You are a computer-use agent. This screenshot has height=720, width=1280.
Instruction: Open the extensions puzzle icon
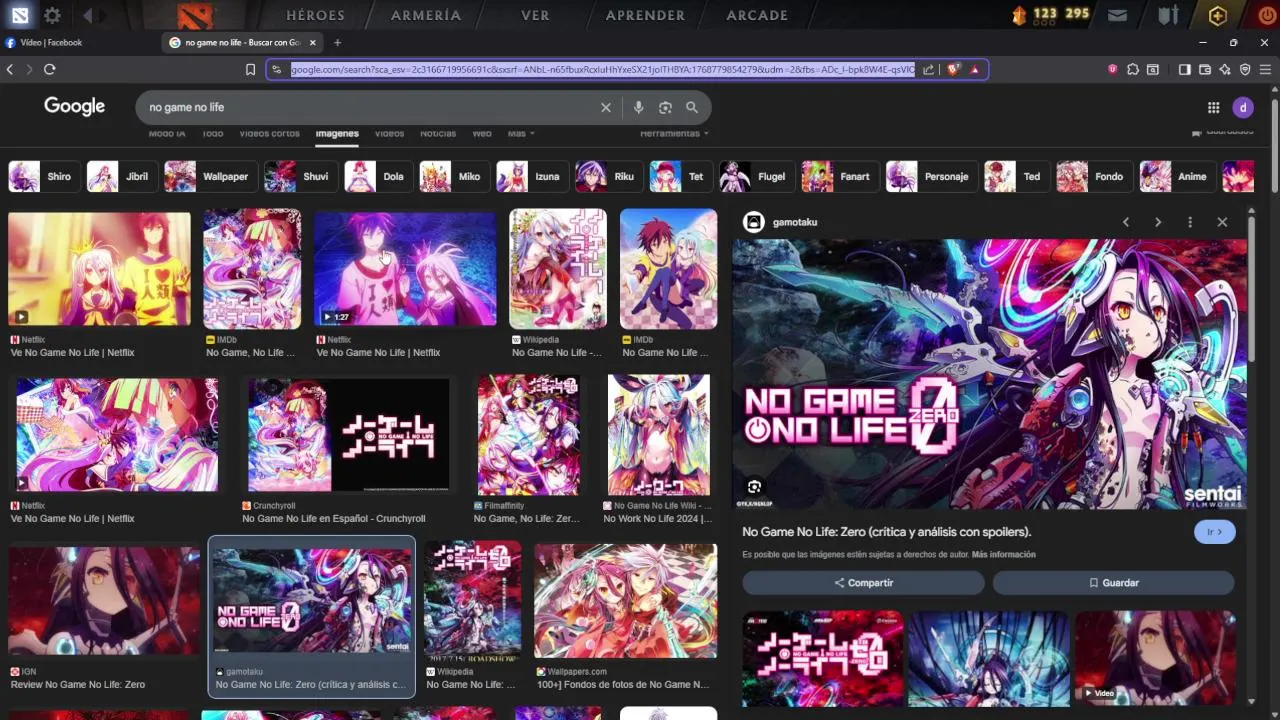1133,69
